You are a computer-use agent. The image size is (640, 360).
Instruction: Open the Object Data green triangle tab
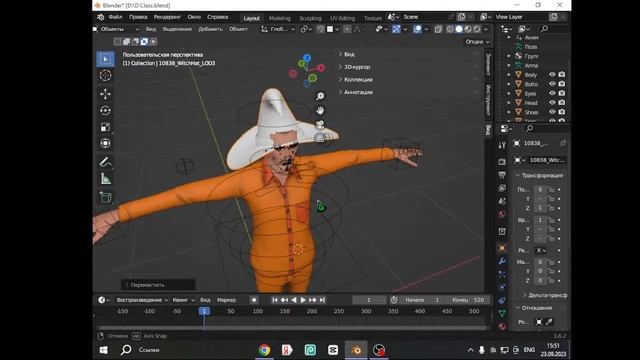pyautogui.click(x=502, y=313)
